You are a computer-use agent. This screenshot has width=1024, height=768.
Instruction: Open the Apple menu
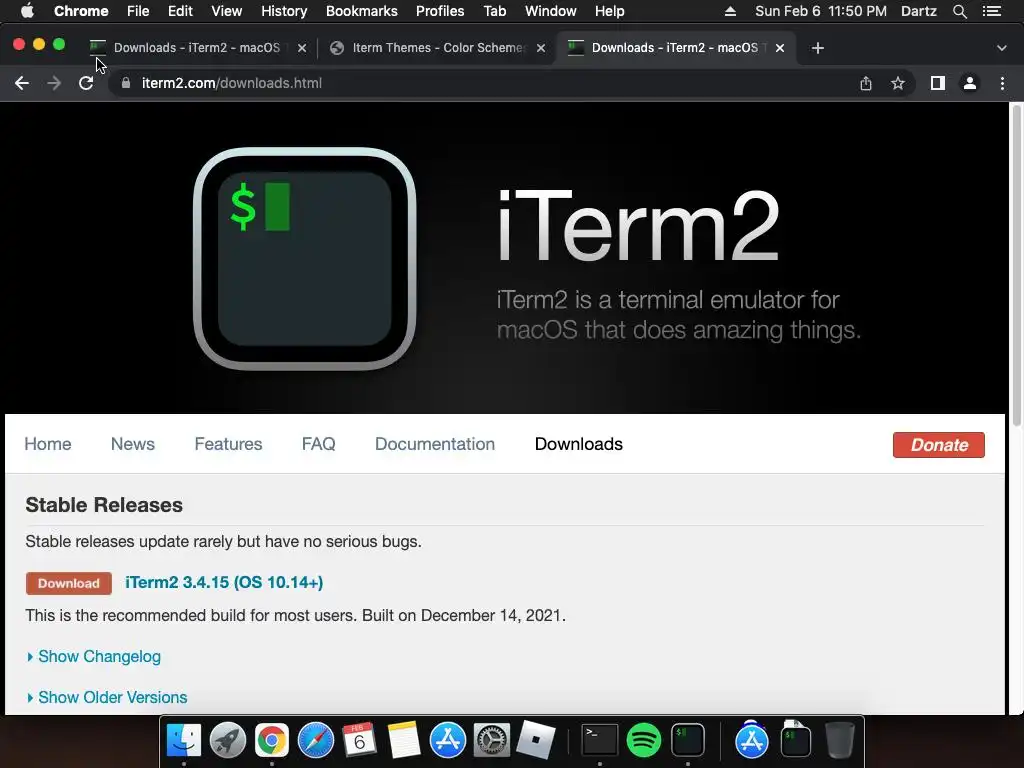tap(27, 11)
